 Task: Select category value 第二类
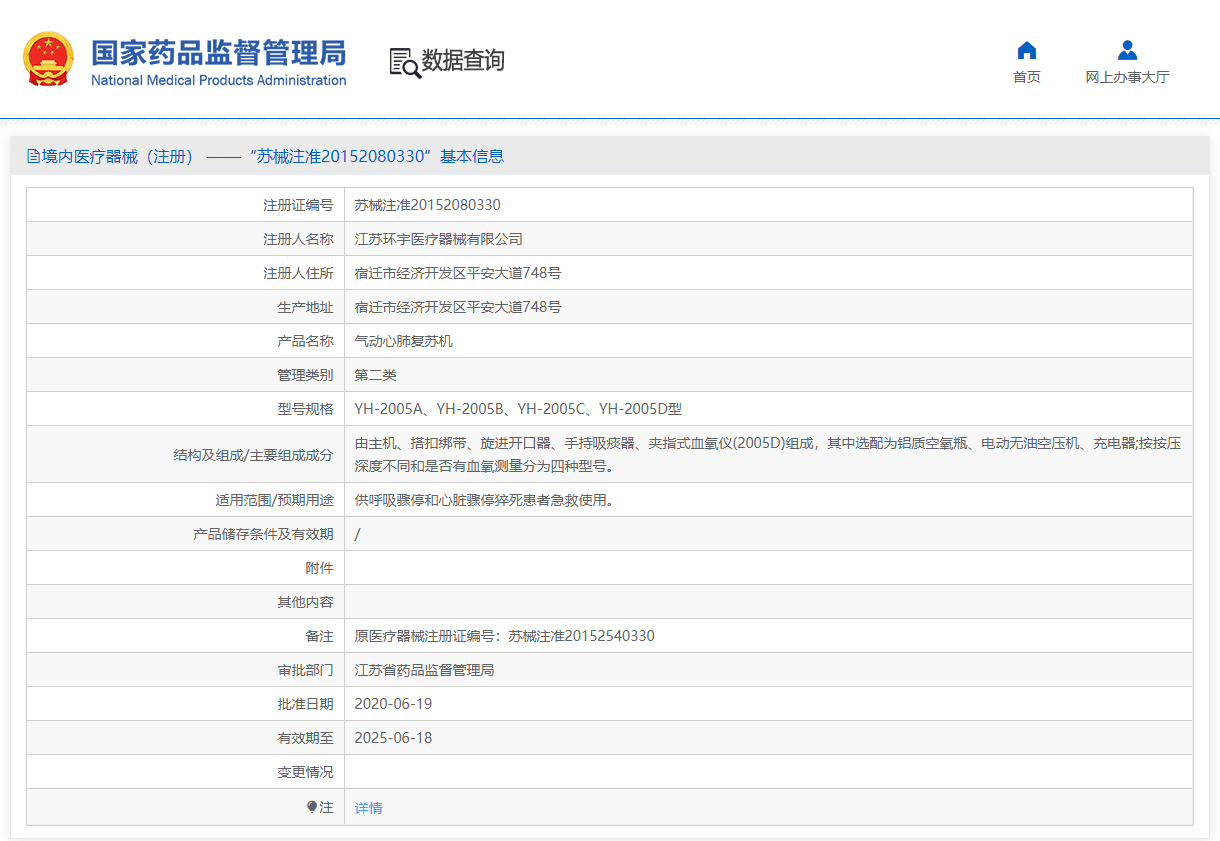click(376, 375)
